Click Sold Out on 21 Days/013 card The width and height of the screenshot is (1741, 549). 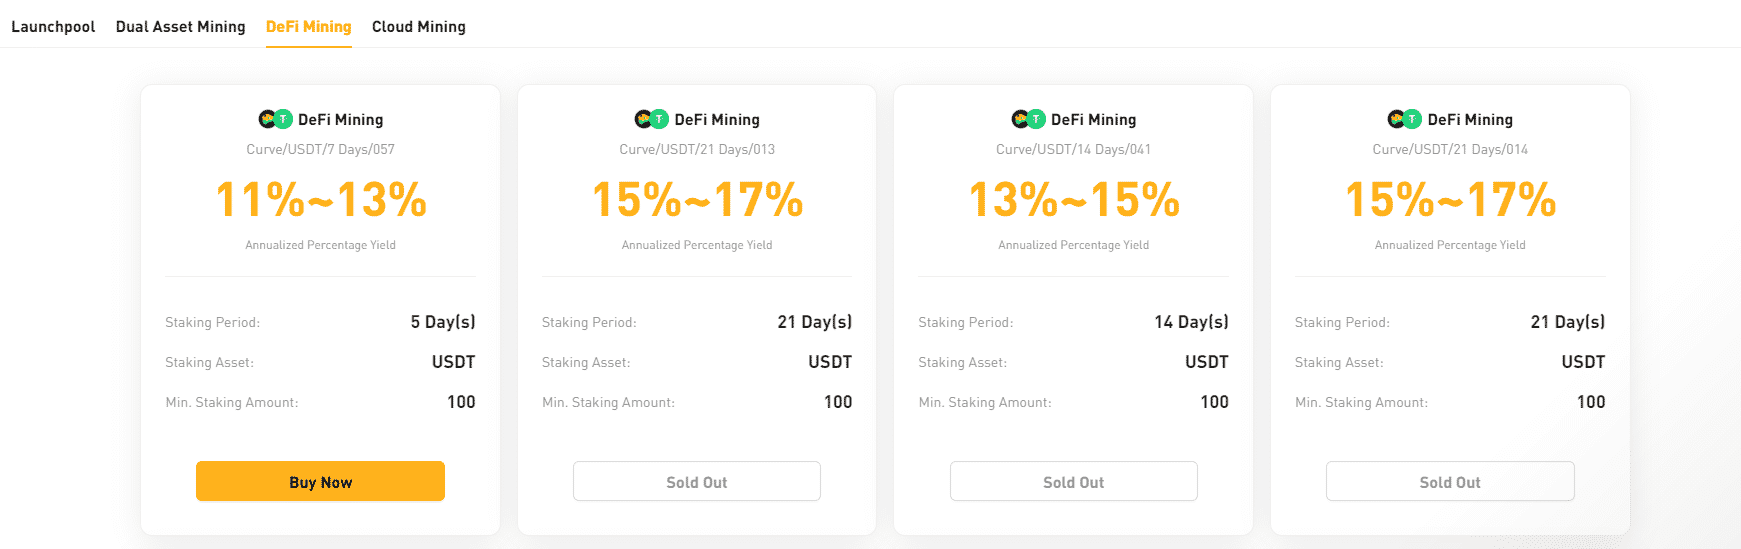tap(697, 482)
